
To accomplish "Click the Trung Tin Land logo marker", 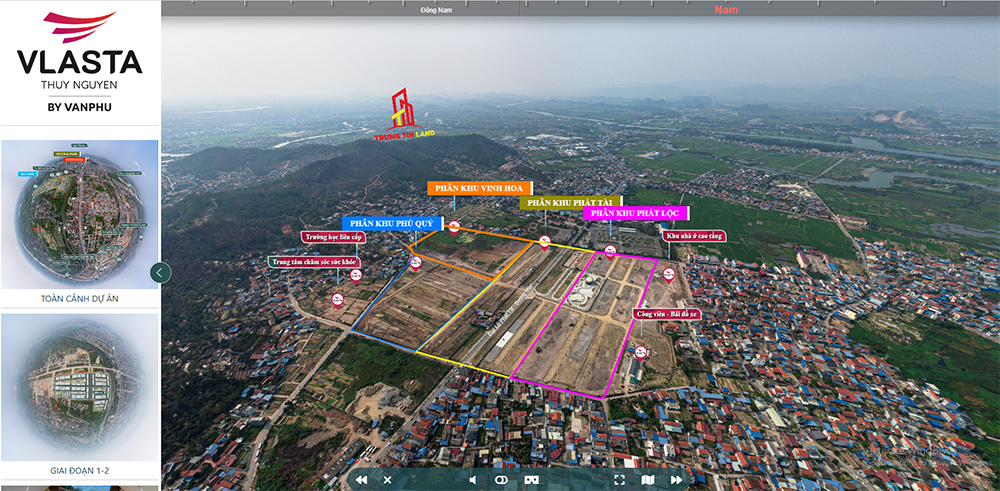I will tap(403, 113).
